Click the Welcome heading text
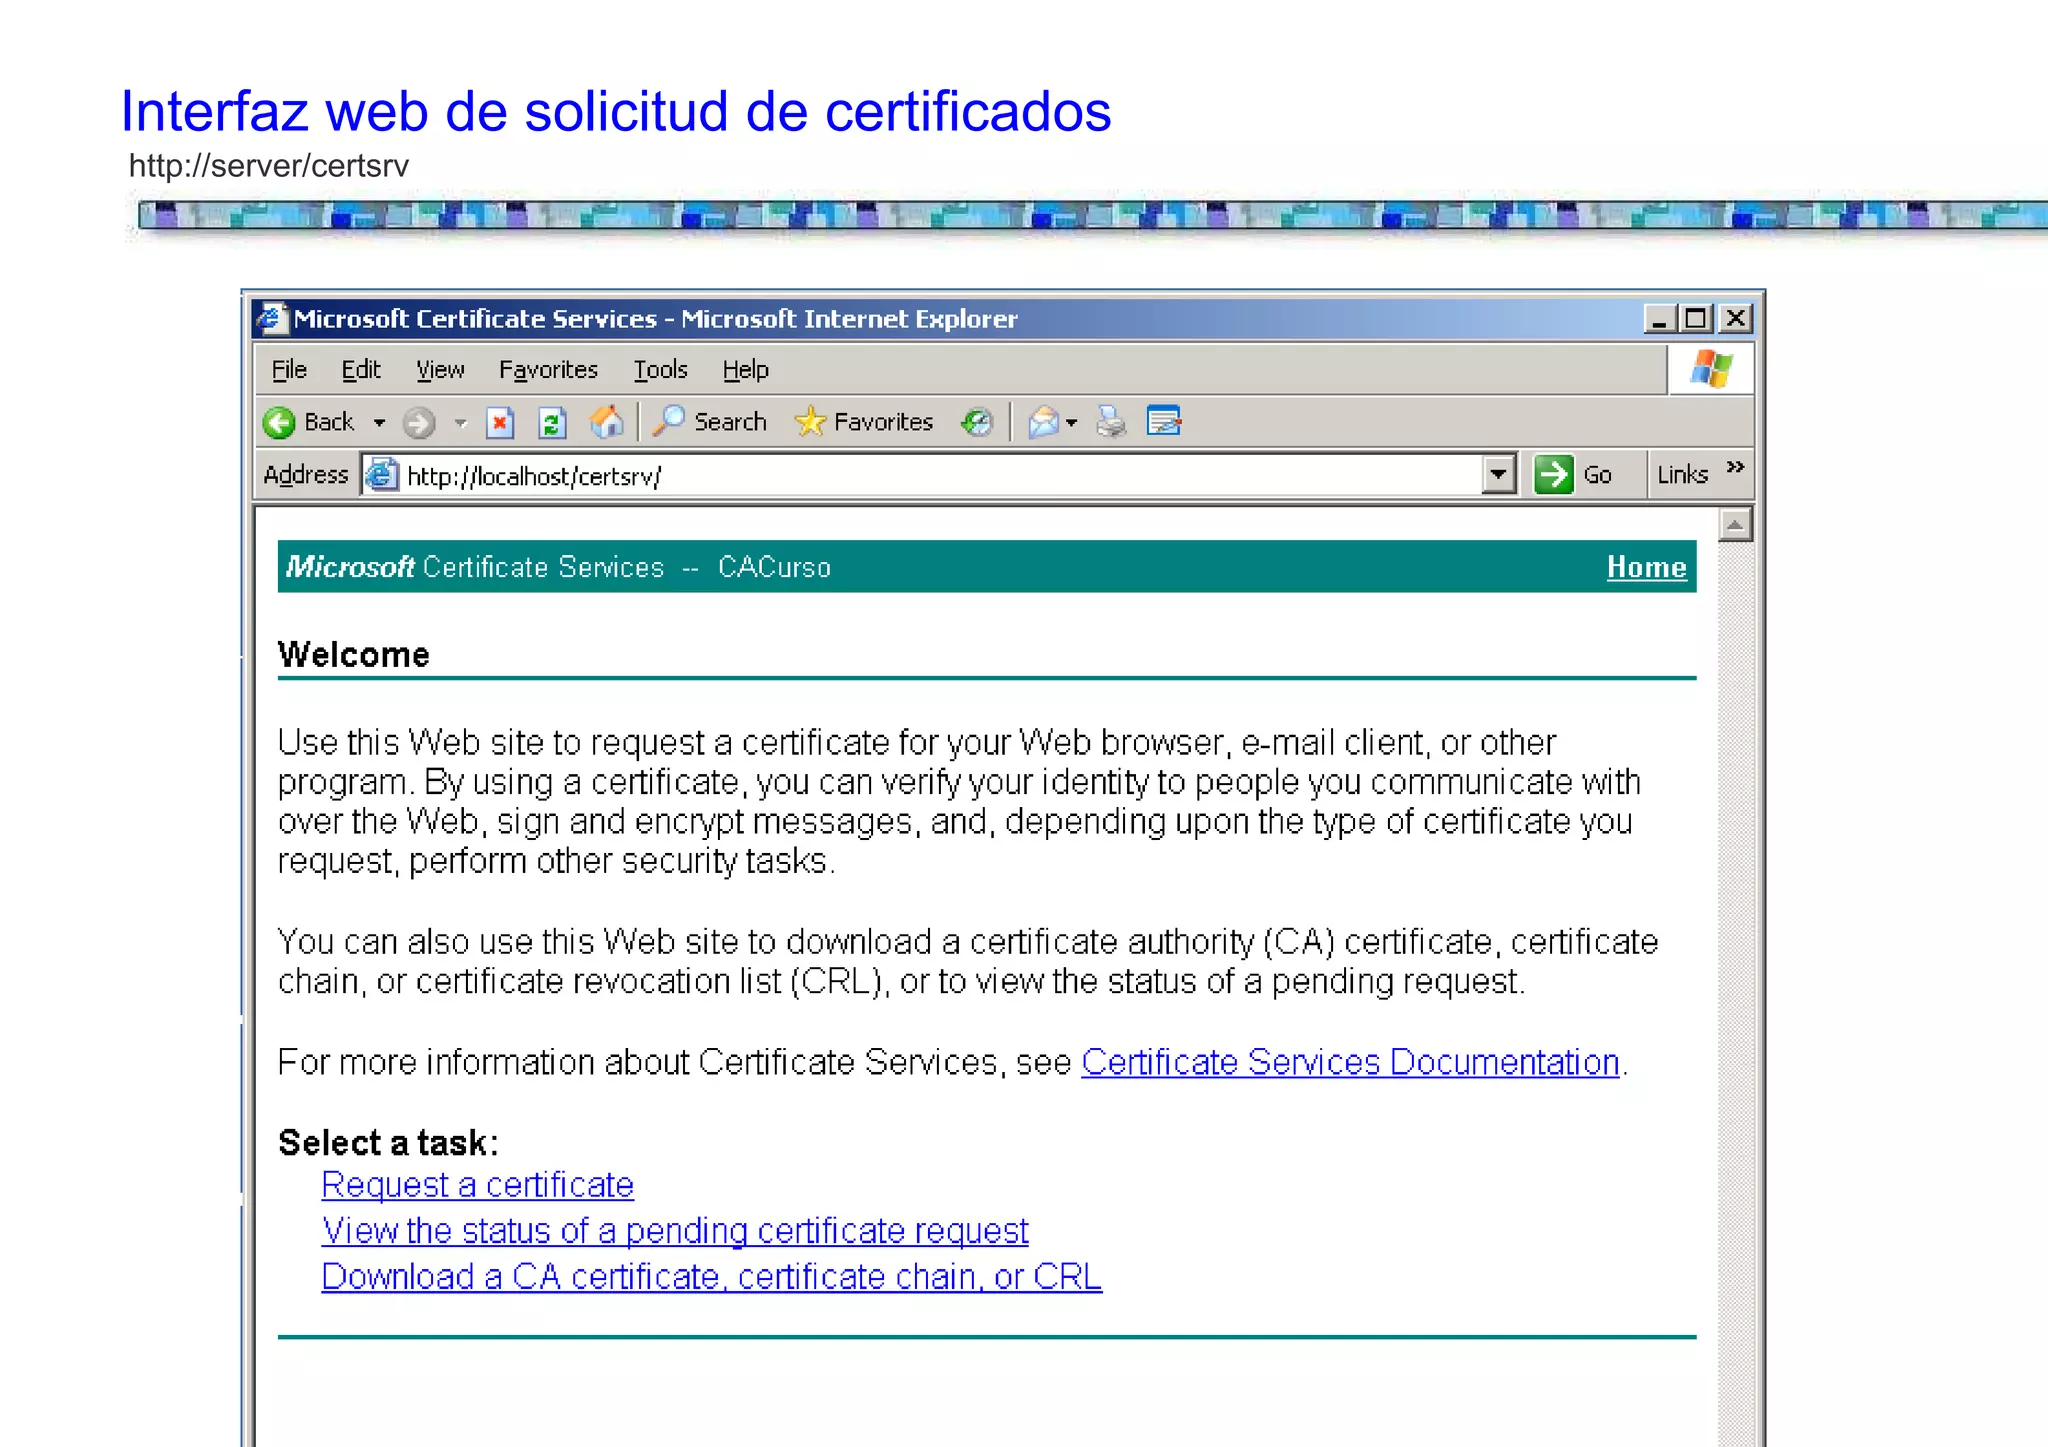This screenshot has height=1447, width=2048. (354, 655)
